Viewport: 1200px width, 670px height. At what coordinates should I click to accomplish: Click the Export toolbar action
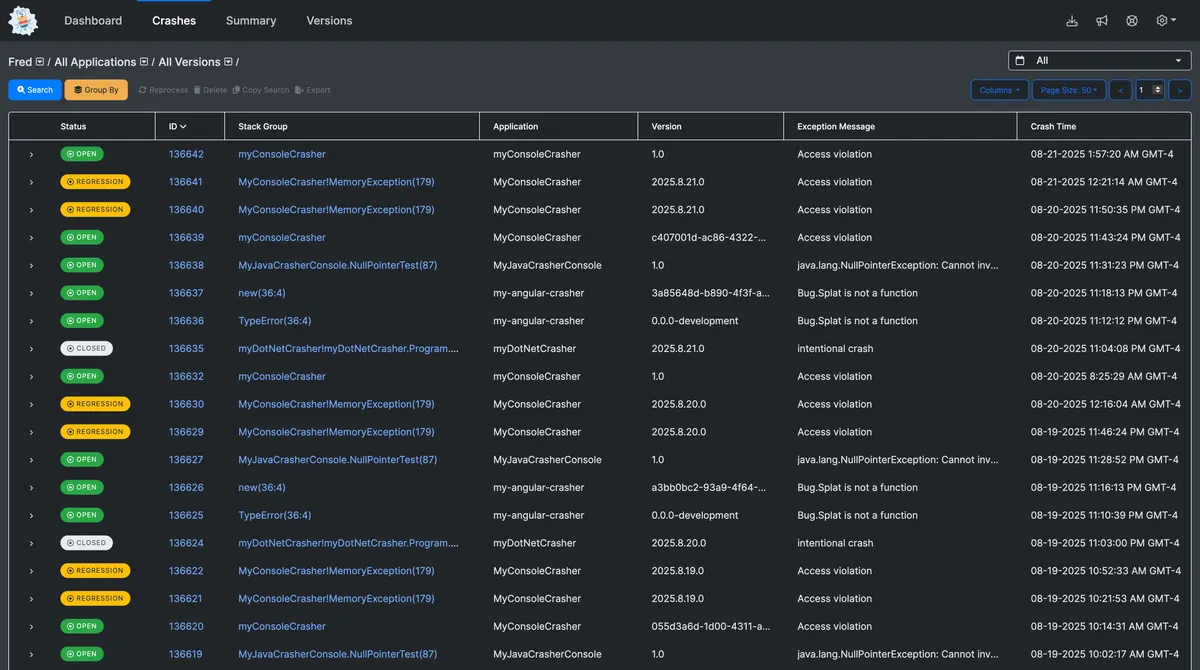tap(313, 90)
